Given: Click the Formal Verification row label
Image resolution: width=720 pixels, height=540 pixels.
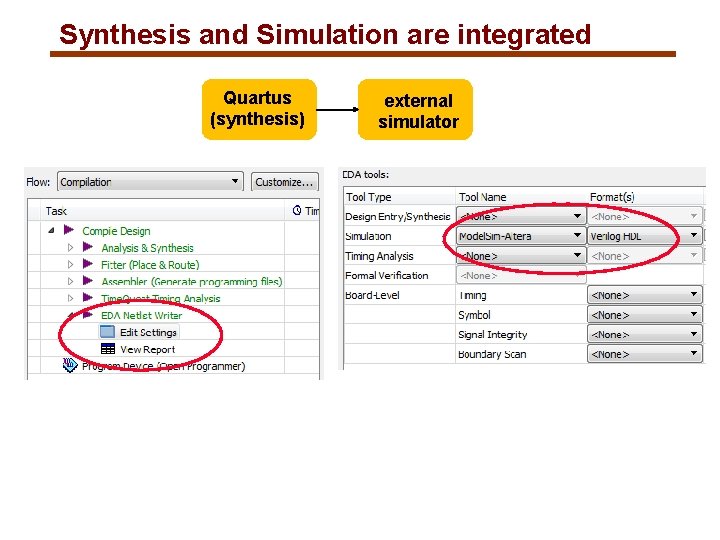Looking at the screenshot, I should [x=387, y=276].
